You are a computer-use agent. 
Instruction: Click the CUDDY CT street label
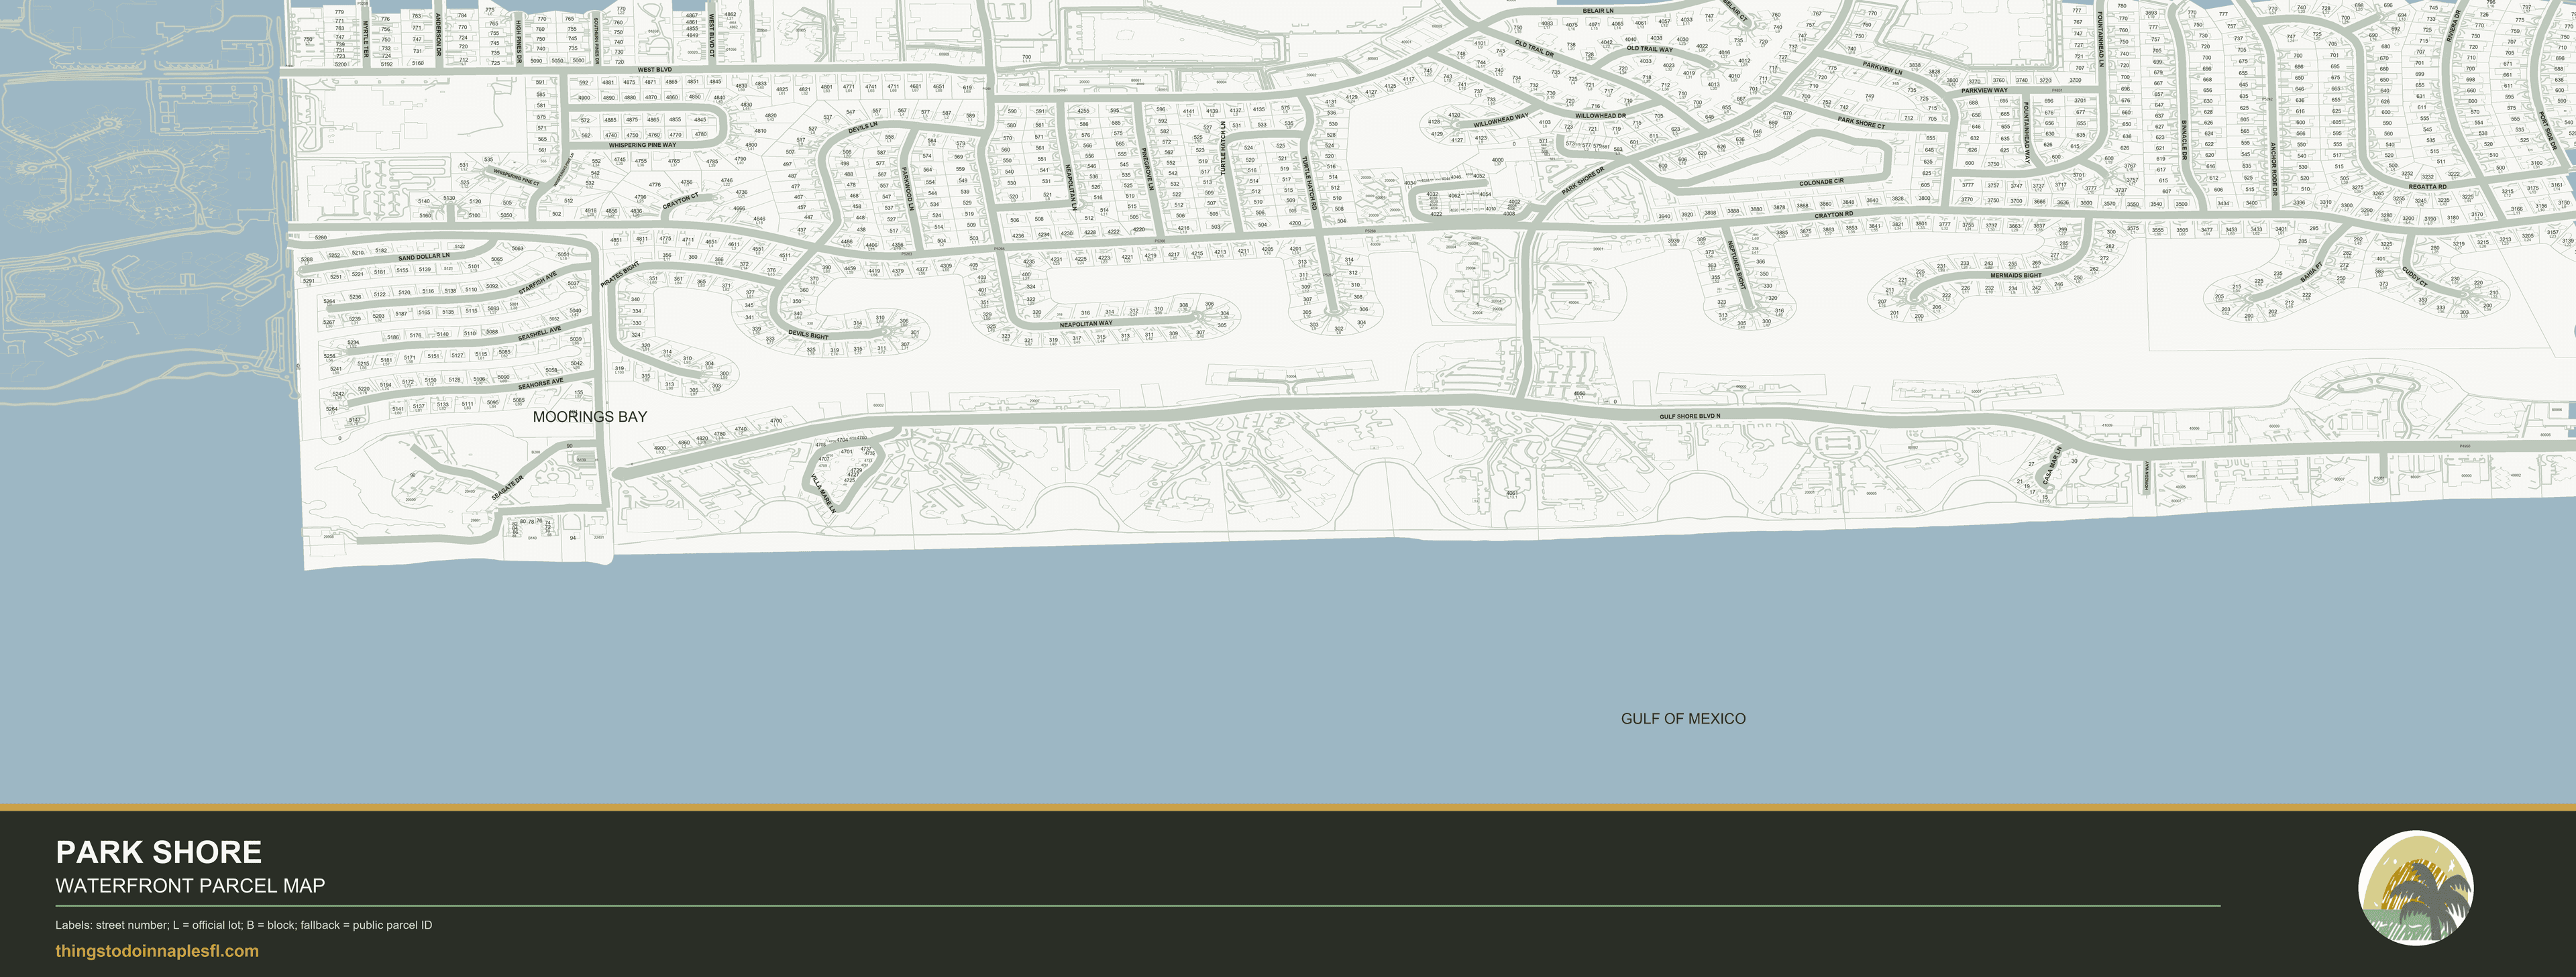click(2414, 276)
